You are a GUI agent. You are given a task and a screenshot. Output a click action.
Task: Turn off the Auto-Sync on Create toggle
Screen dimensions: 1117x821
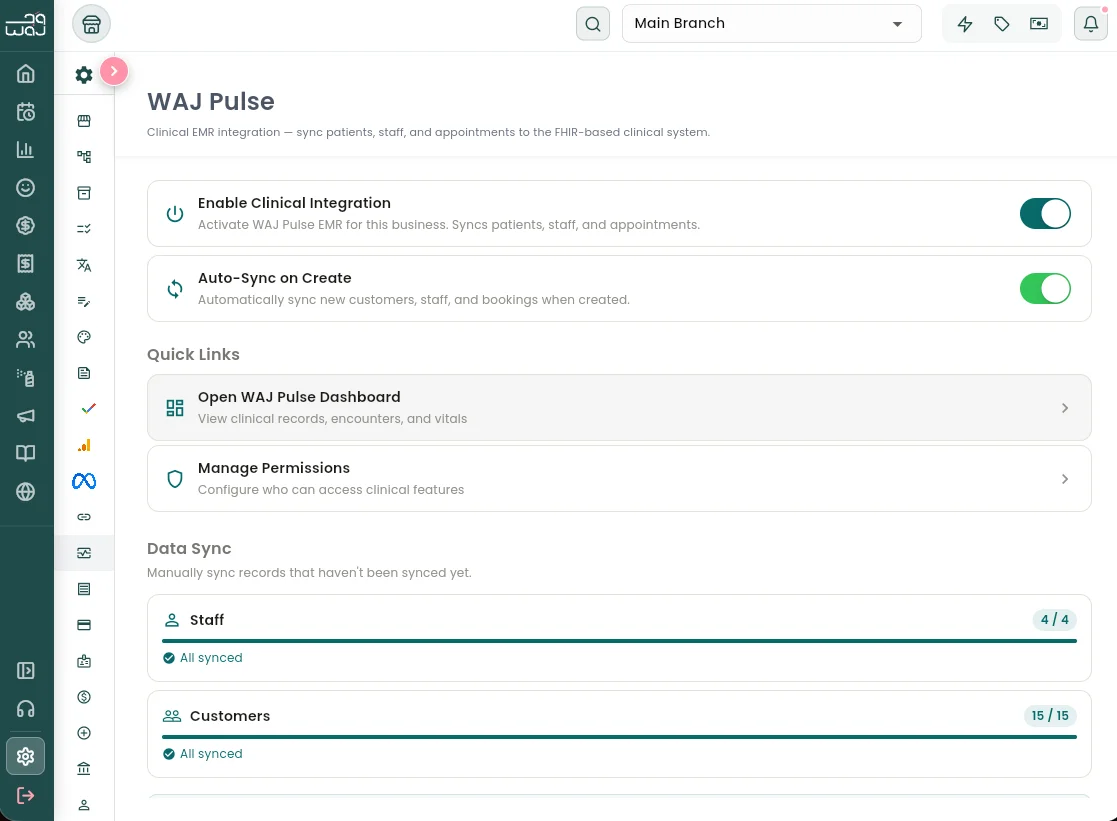[x=1045, y=289]
